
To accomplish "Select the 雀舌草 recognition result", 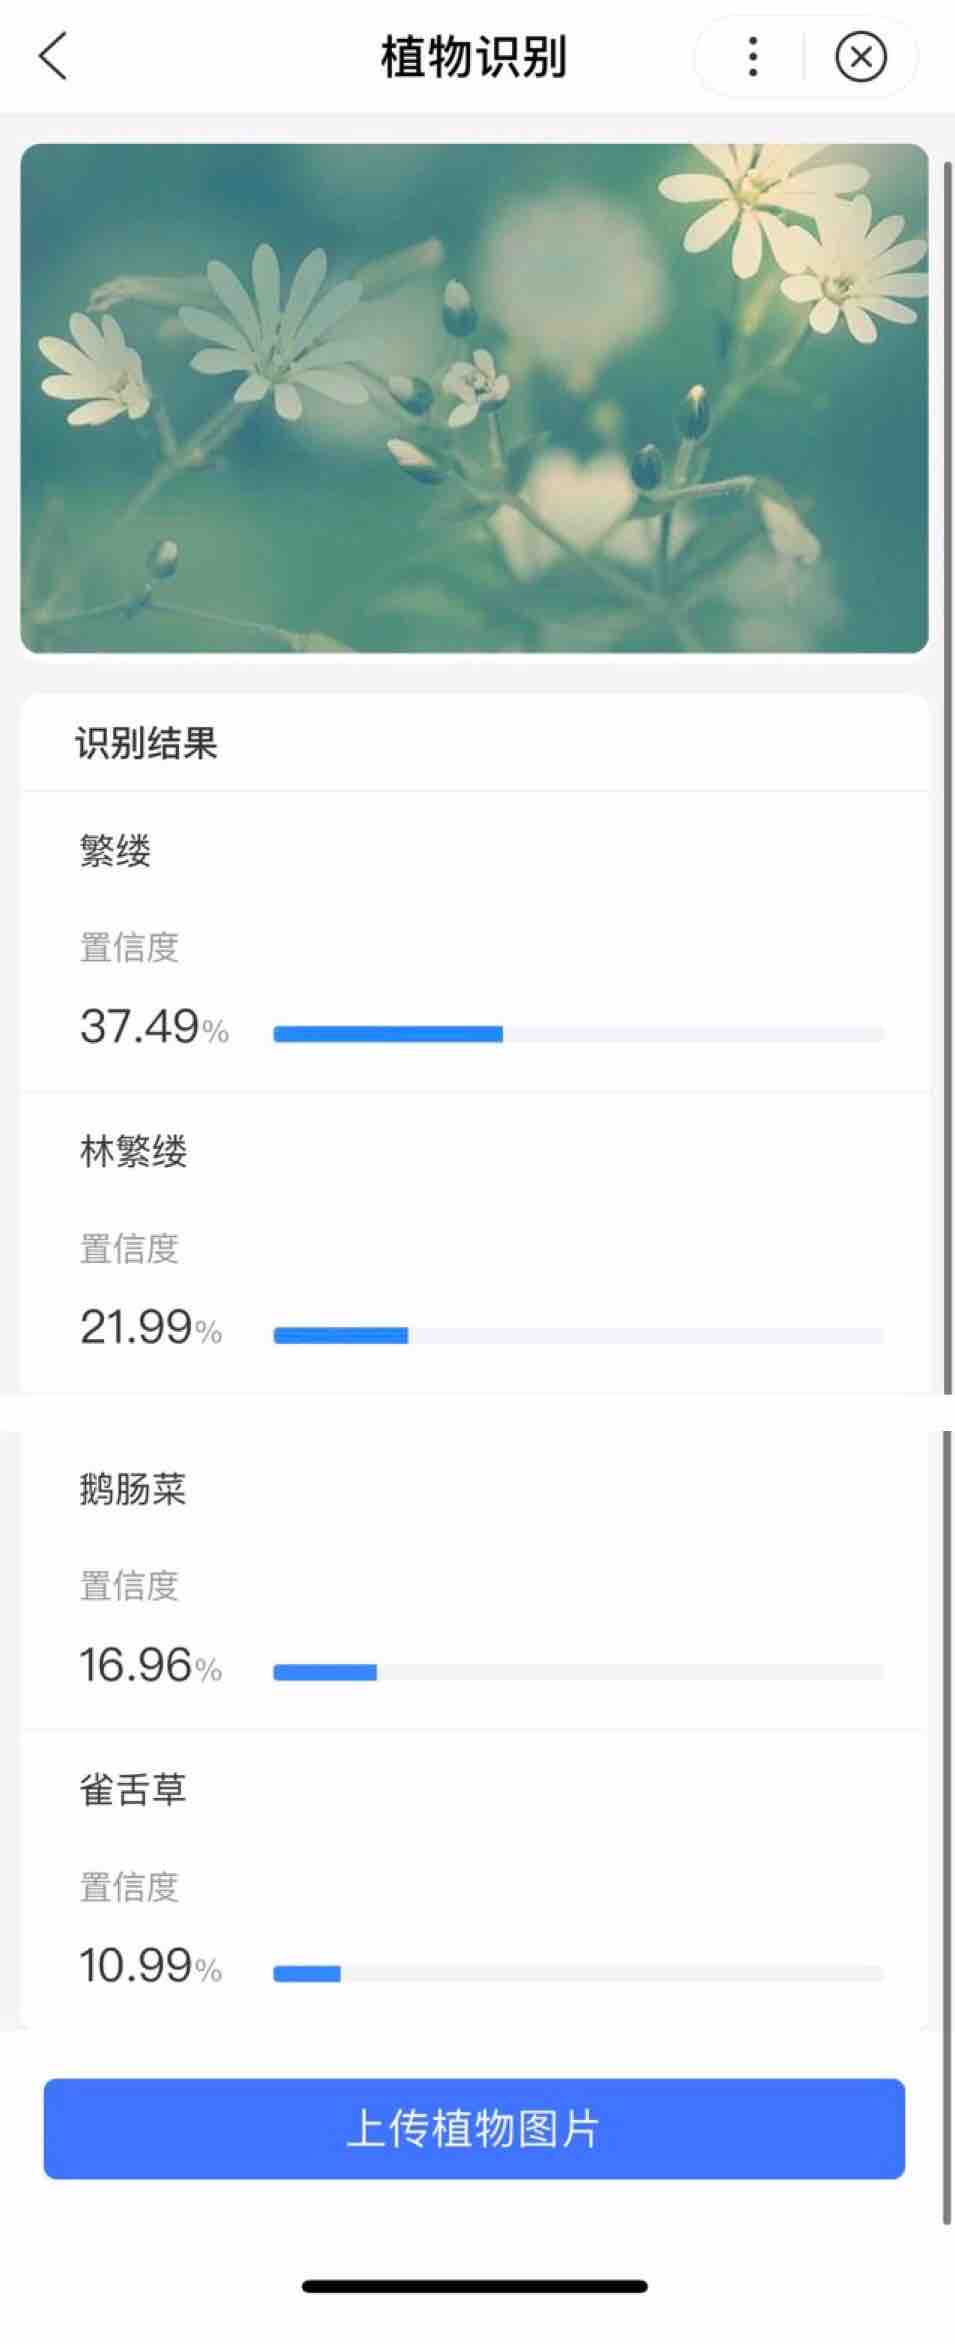I will 474,1880.
